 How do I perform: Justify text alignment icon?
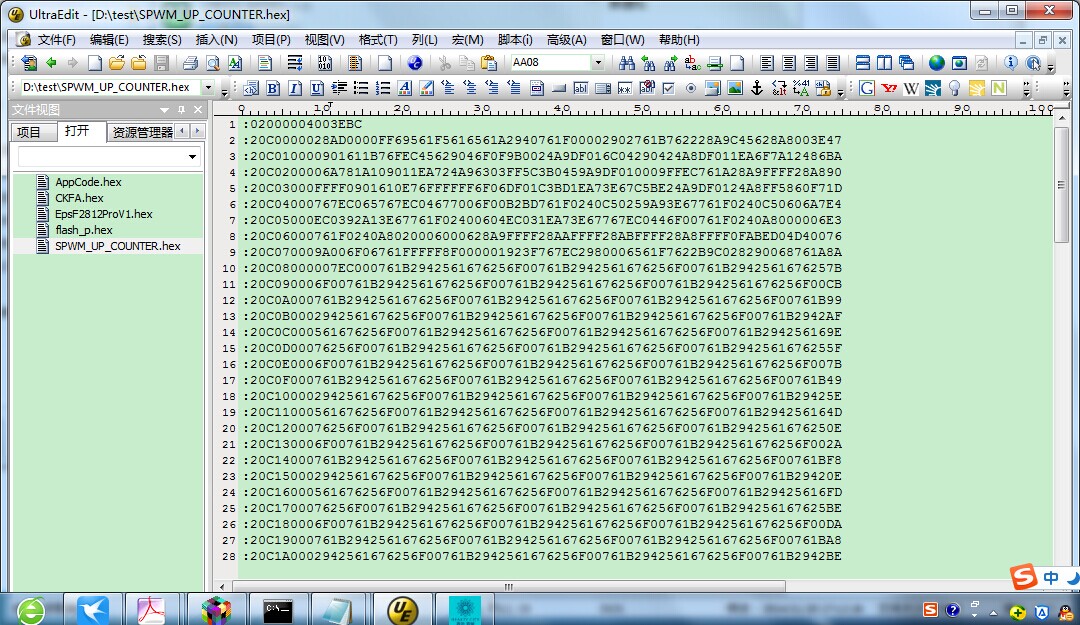click(x=833, y=63)
